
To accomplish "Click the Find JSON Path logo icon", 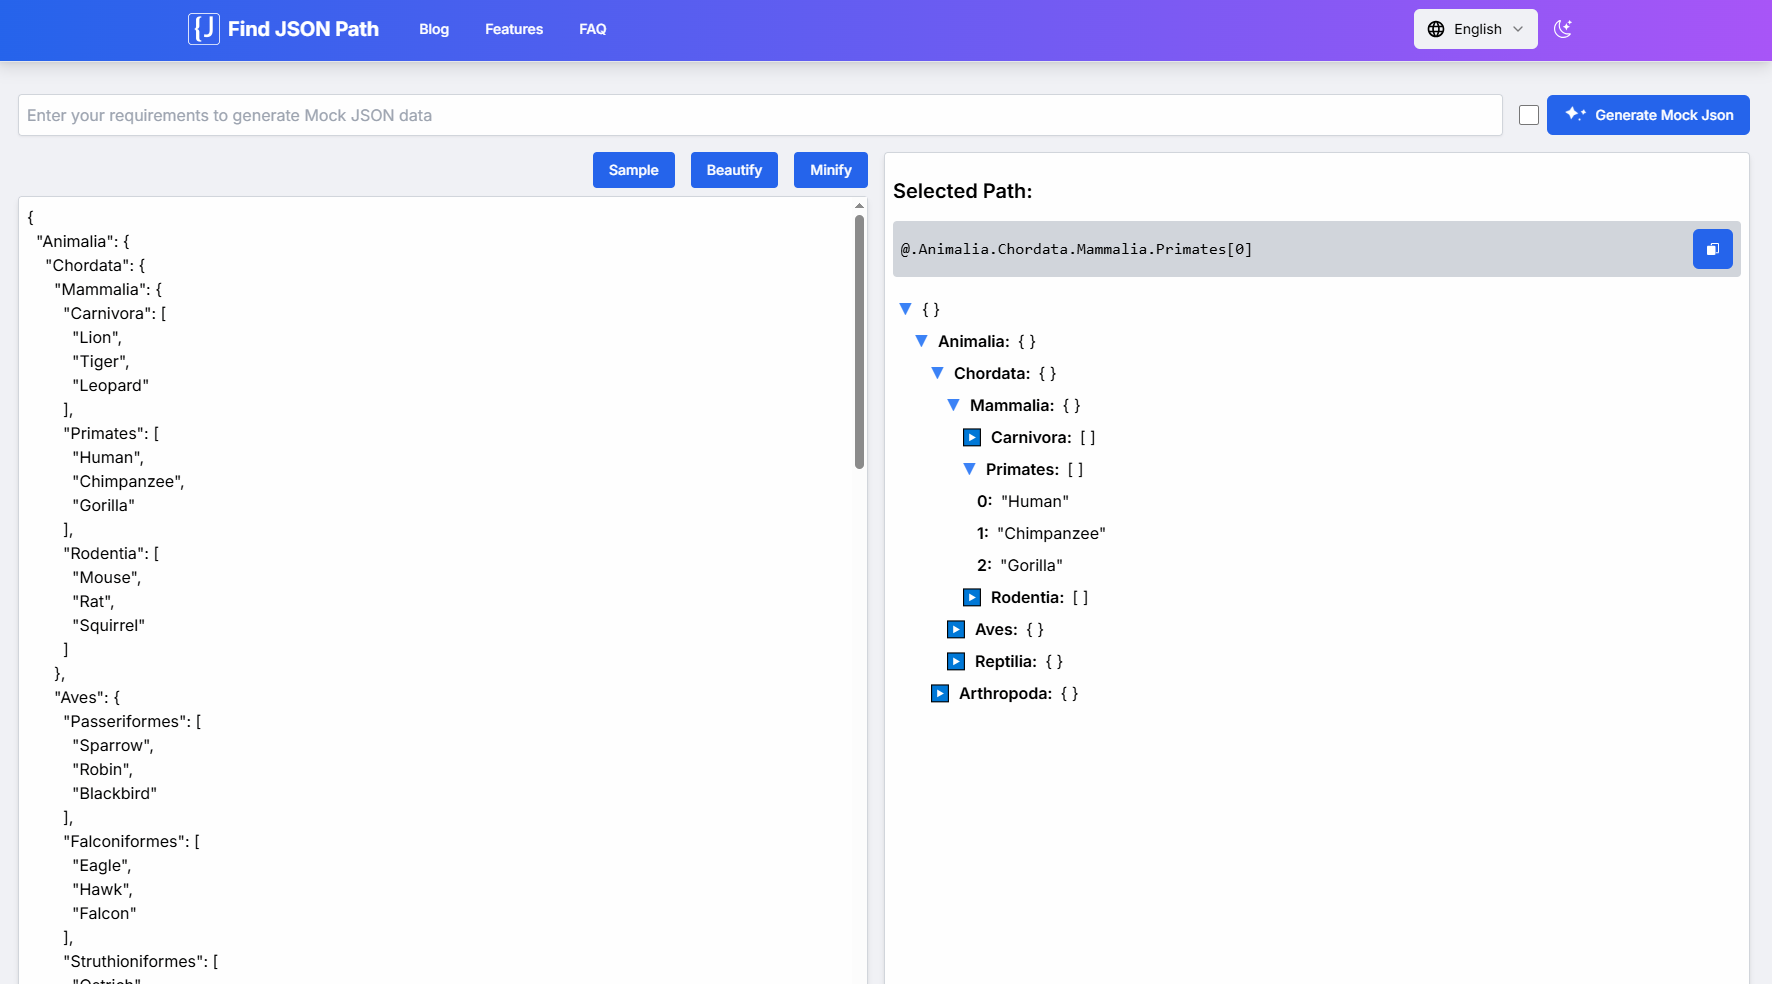I will point(203,29).
